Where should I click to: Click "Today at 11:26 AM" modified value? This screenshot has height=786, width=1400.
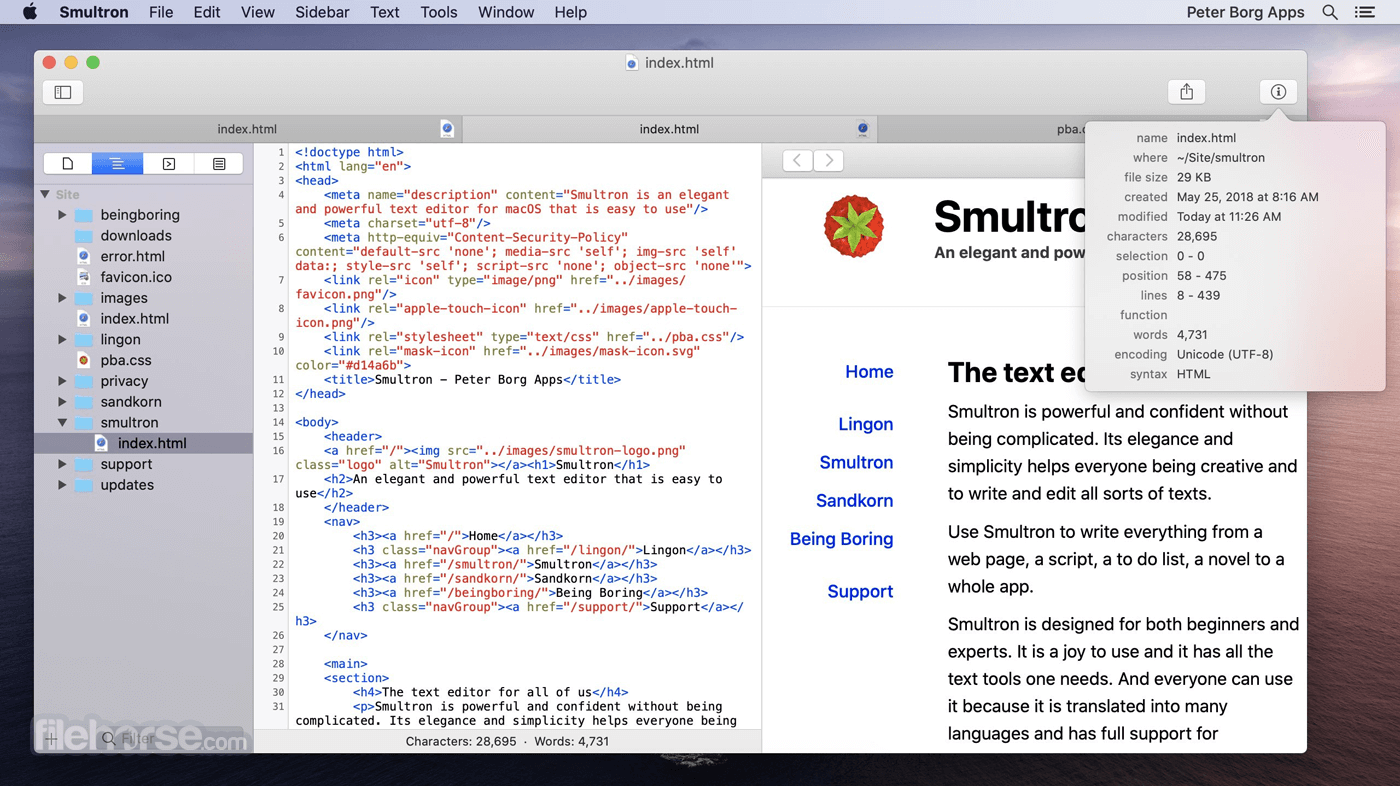(x=1229, y=216)
